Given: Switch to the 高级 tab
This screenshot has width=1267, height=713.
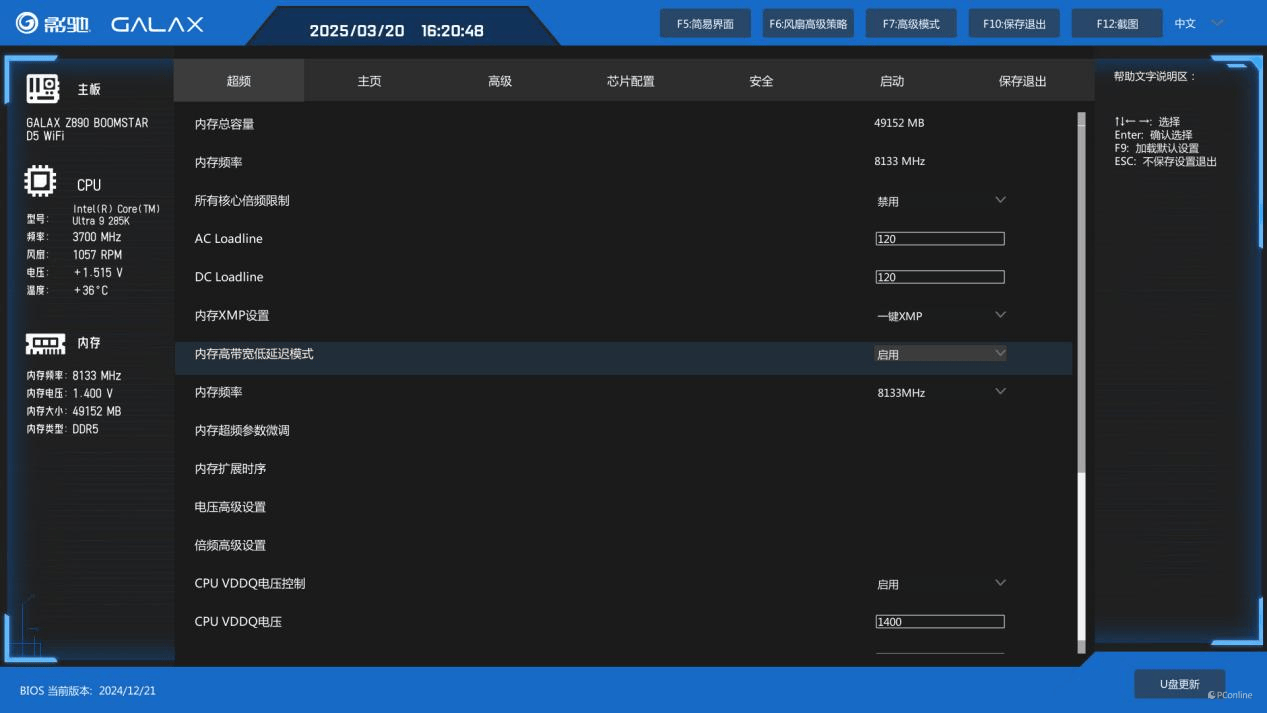Looking at the screenshot, I should coord(500,81).
